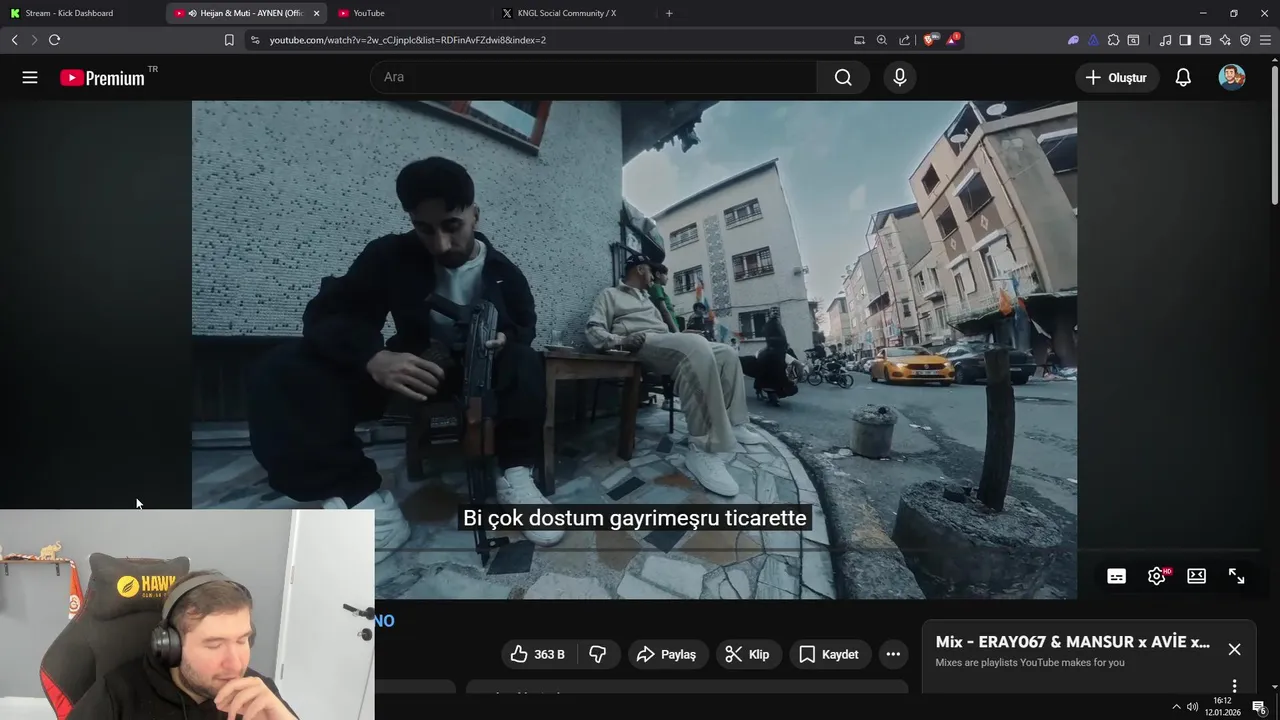
Task: Open the browser main menu
Action: [1265, 40]
